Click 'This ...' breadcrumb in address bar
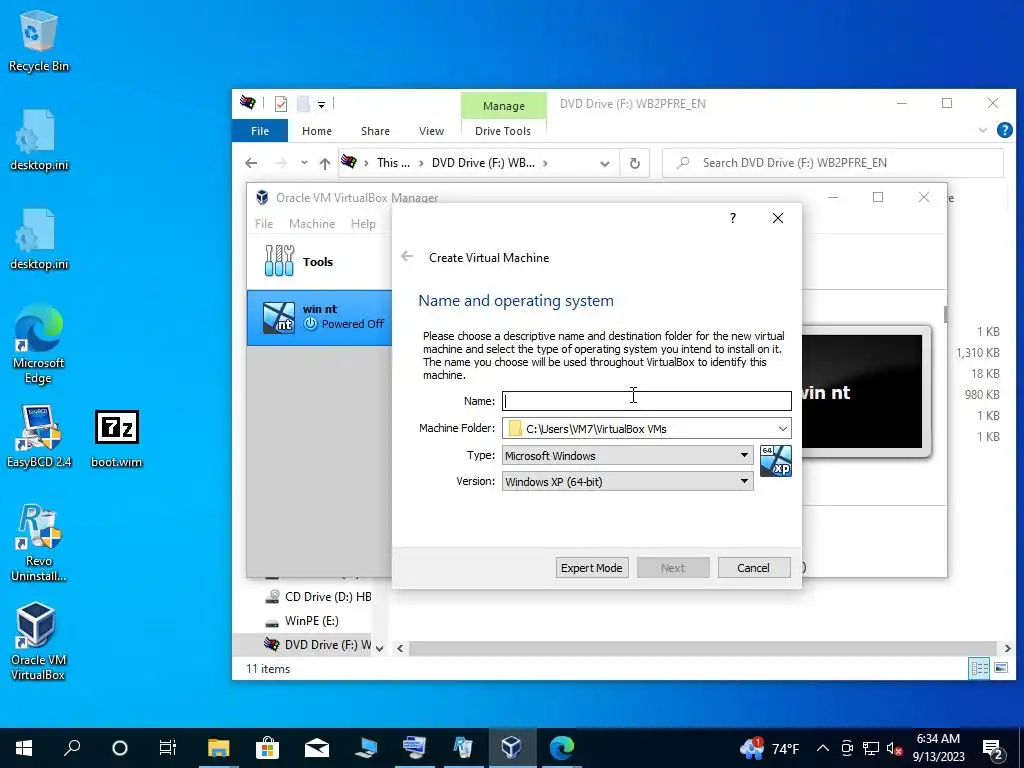The image size is (1024, 768). click(393, 163)
